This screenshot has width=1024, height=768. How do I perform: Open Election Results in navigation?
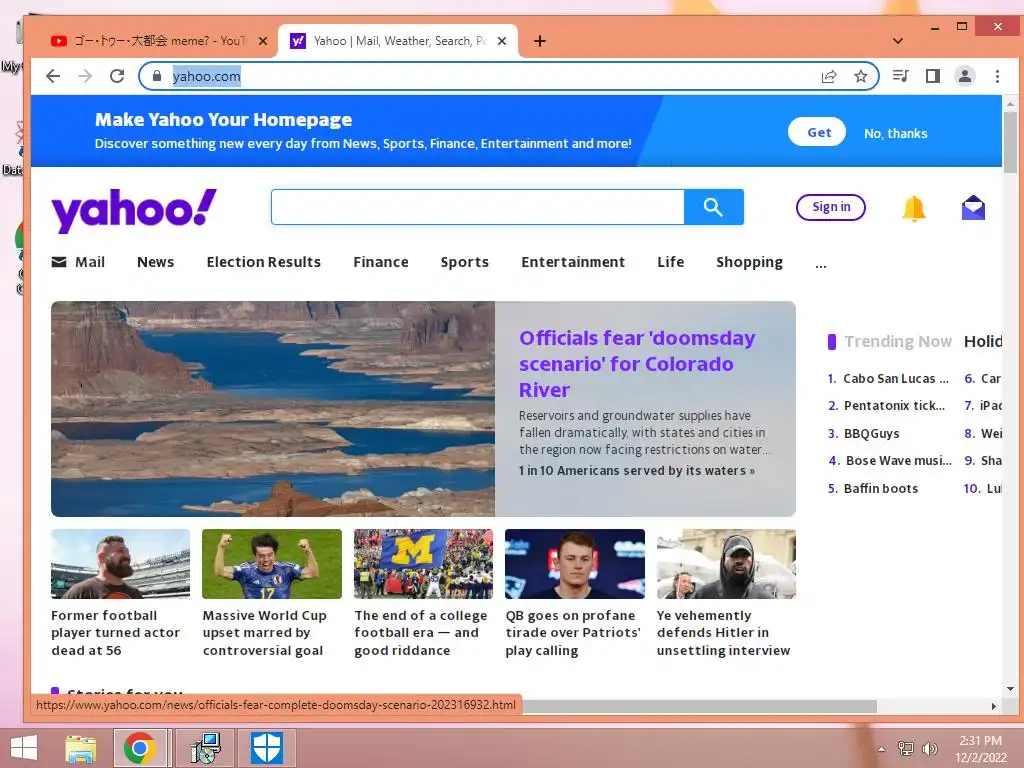[x=264, y=262]
